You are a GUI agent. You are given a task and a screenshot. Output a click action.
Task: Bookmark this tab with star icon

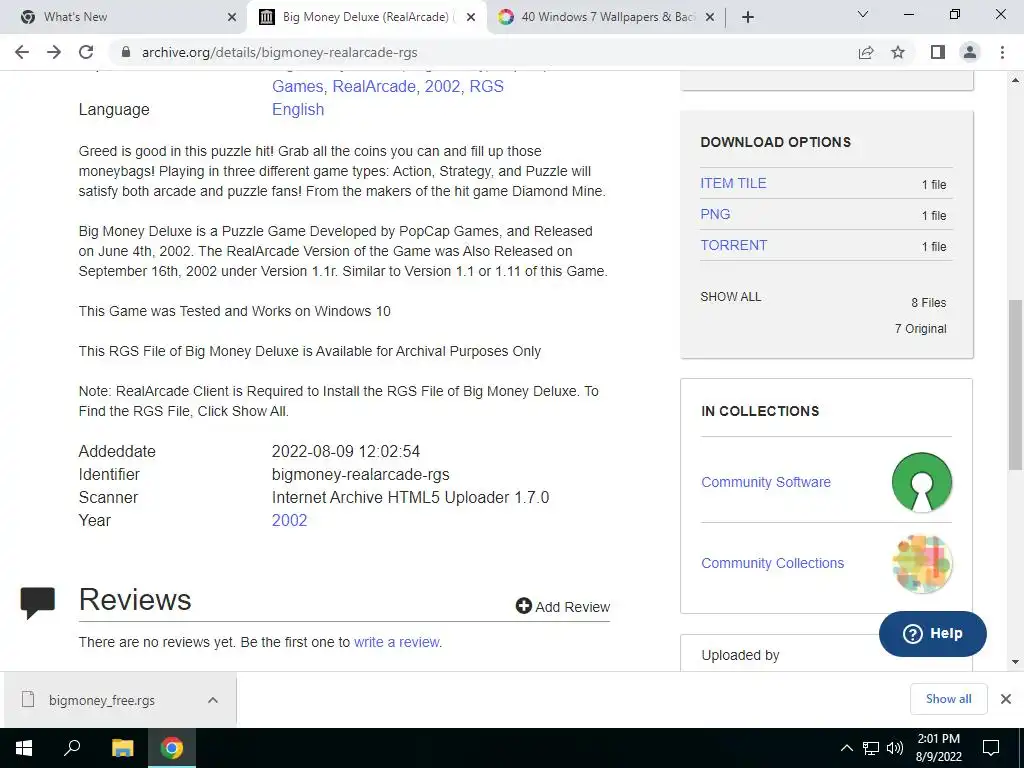(898, 52)
